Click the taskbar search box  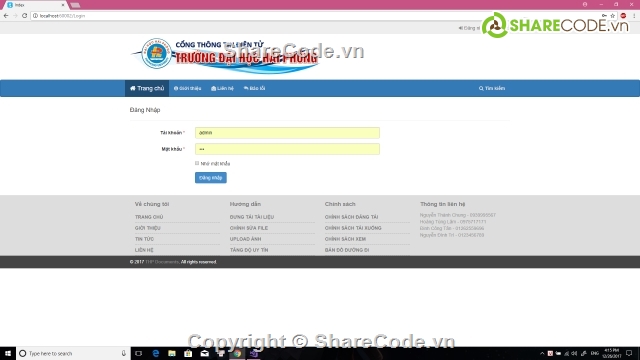pos(73,353)
